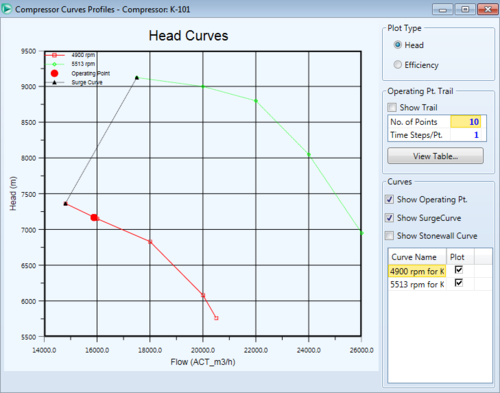Image resolution: width=500 pixels, height=393 pixels.
Task: Toggle Show Operating Pt. checkbox
Action: coord(389,199)
